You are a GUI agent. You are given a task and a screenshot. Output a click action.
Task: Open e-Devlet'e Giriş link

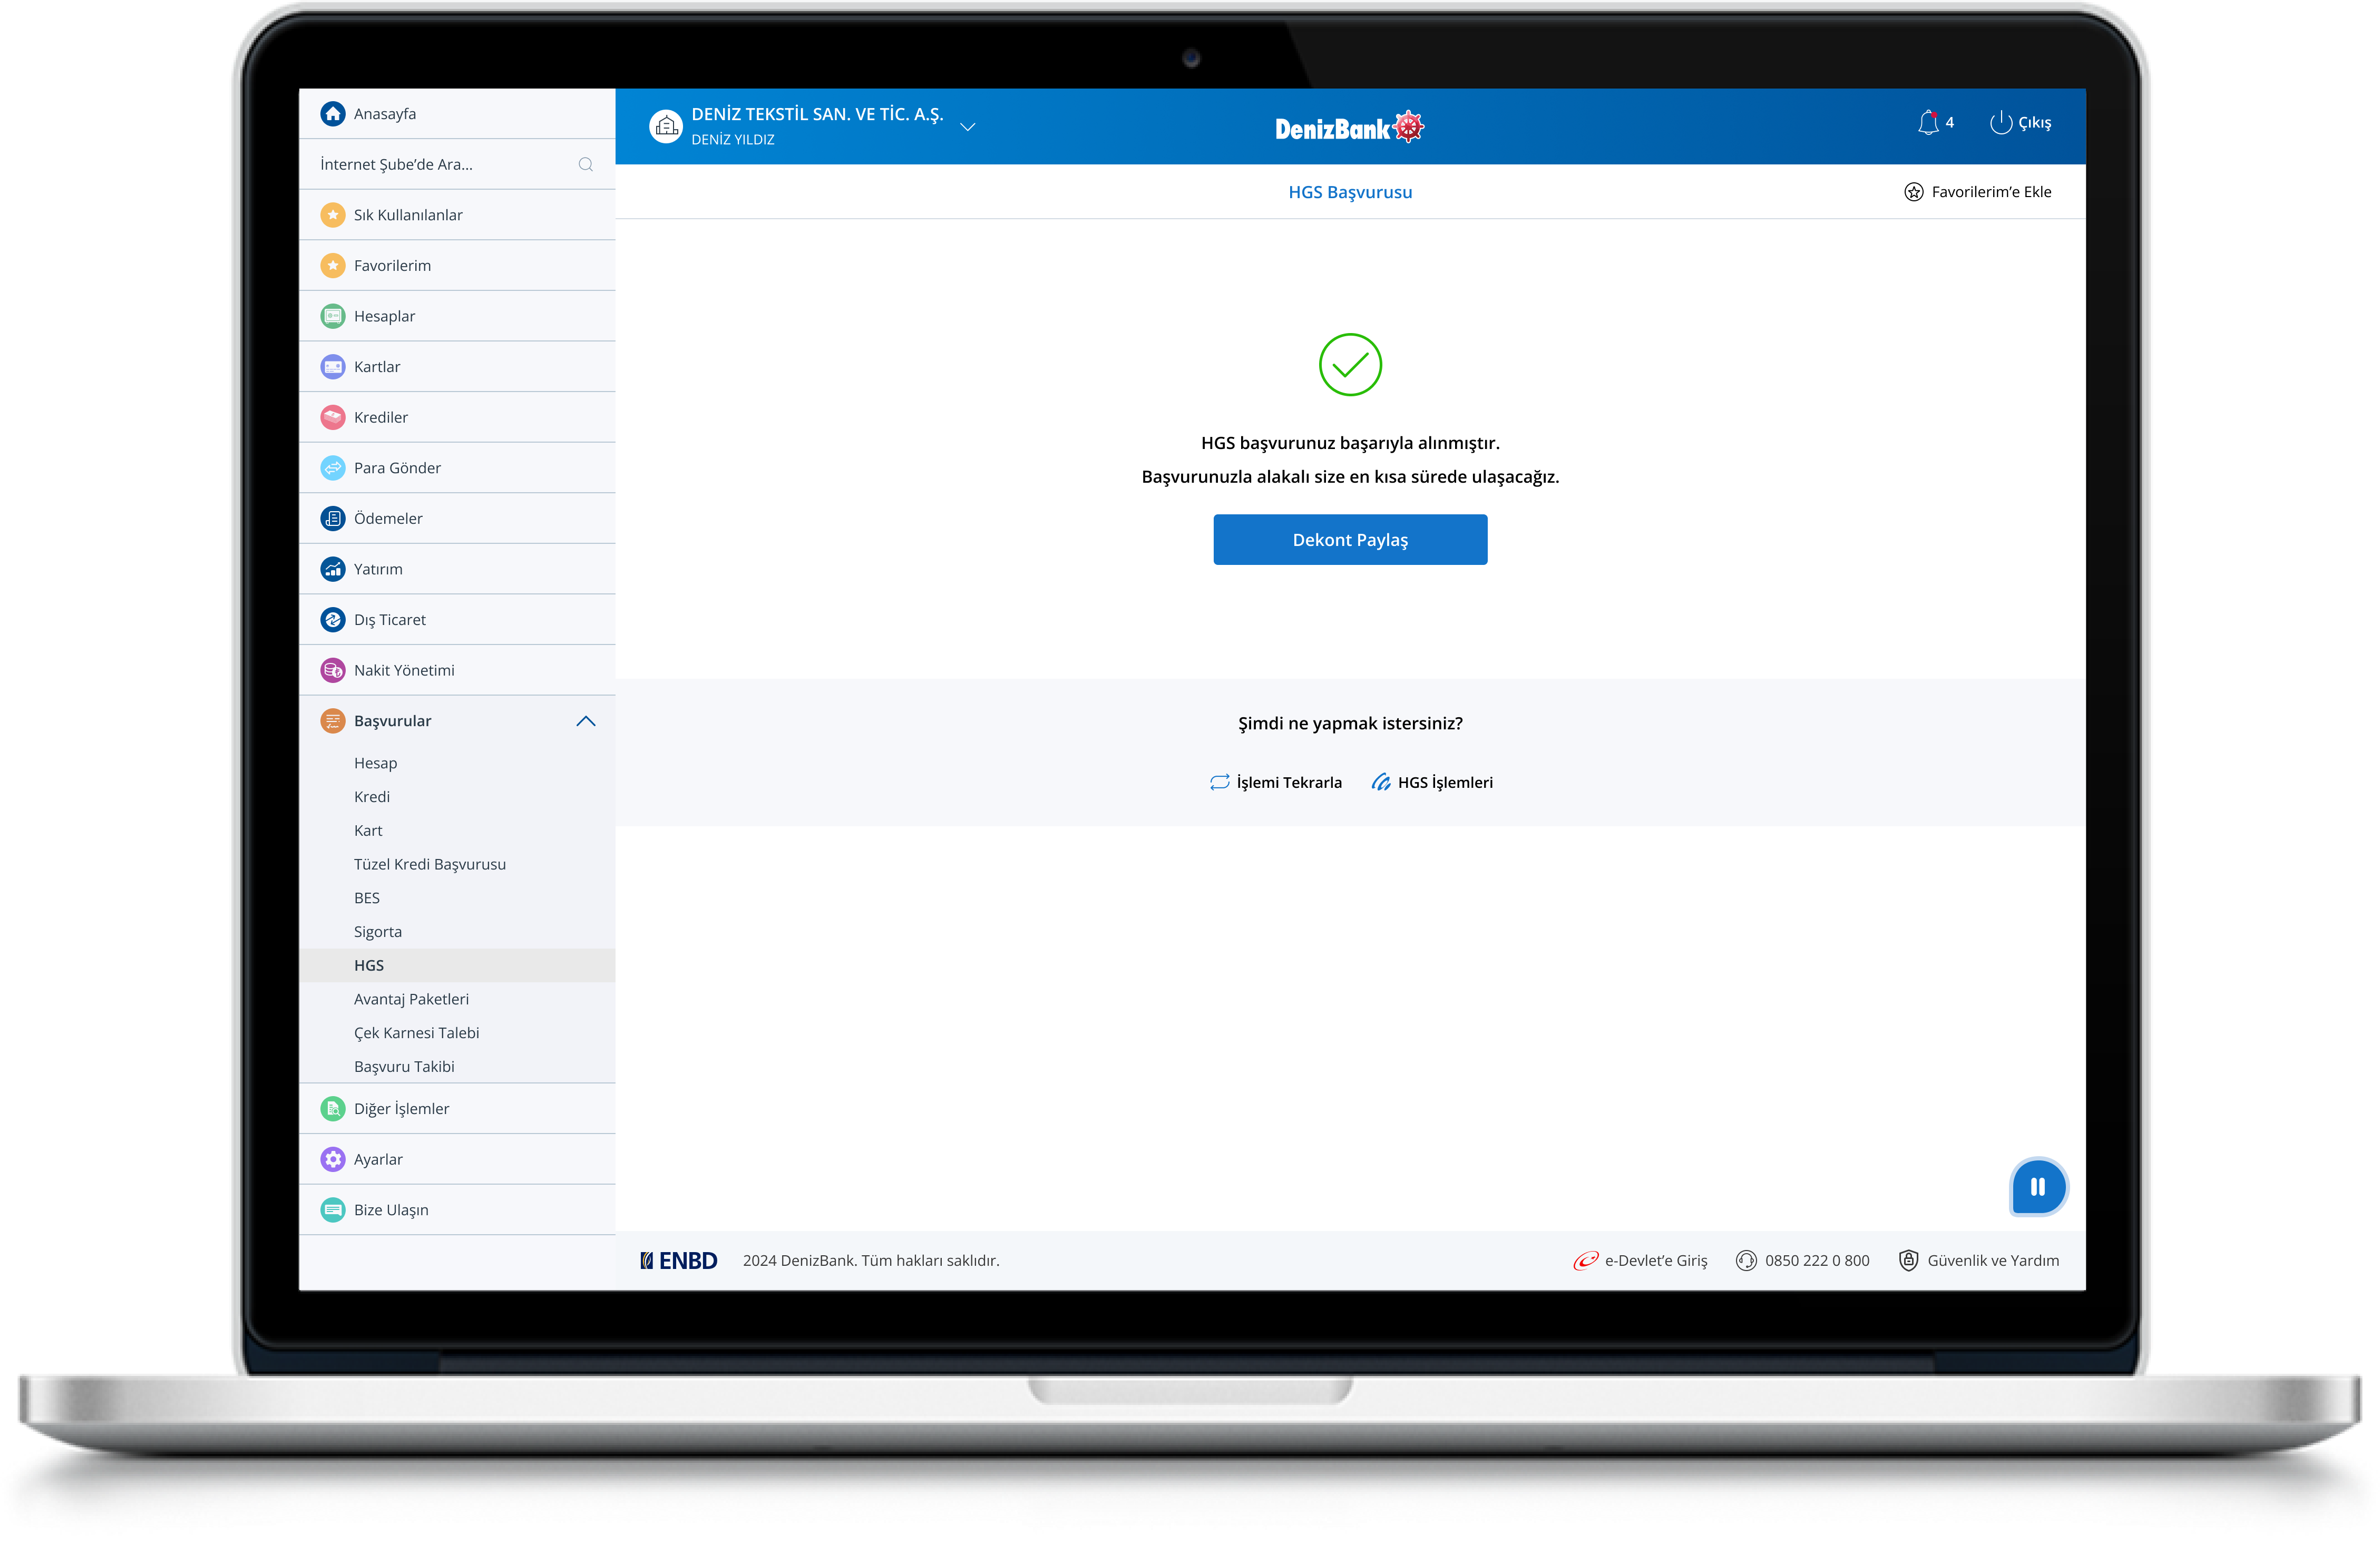(x=1655, y=1261)
